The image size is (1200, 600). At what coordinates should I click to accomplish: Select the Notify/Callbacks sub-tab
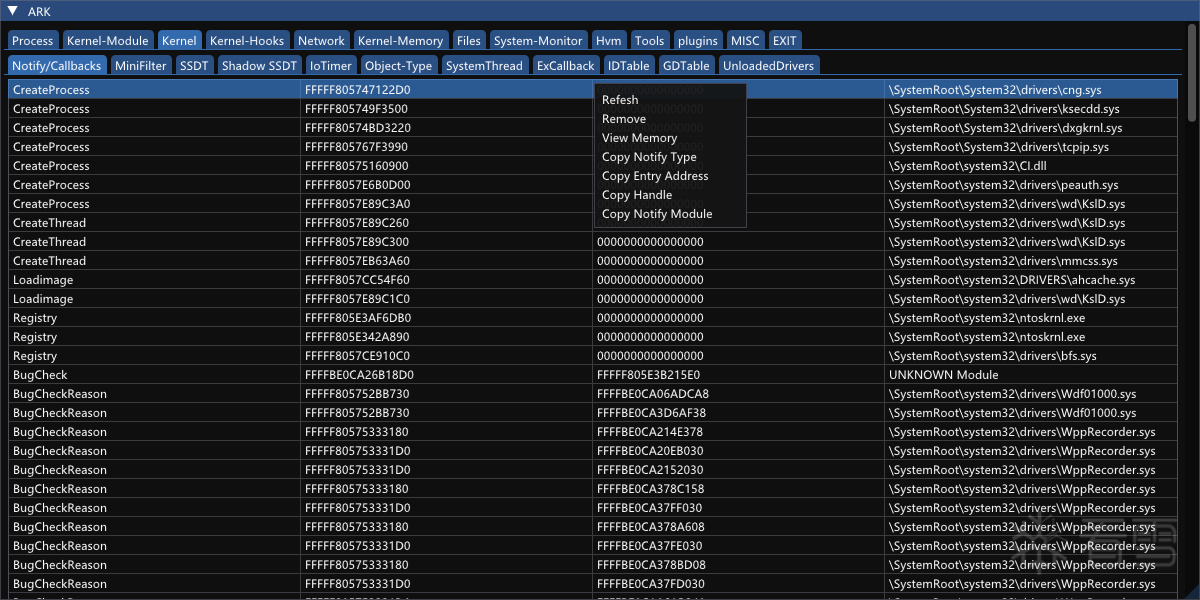coord(57,65)
